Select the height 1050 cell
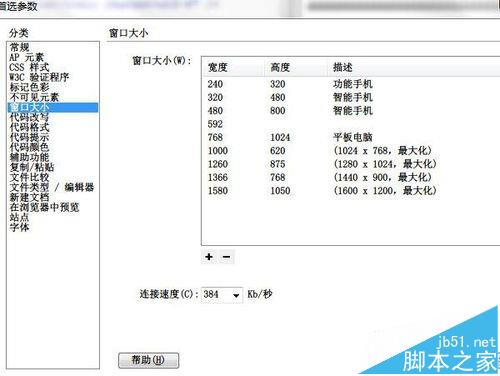 280,191
